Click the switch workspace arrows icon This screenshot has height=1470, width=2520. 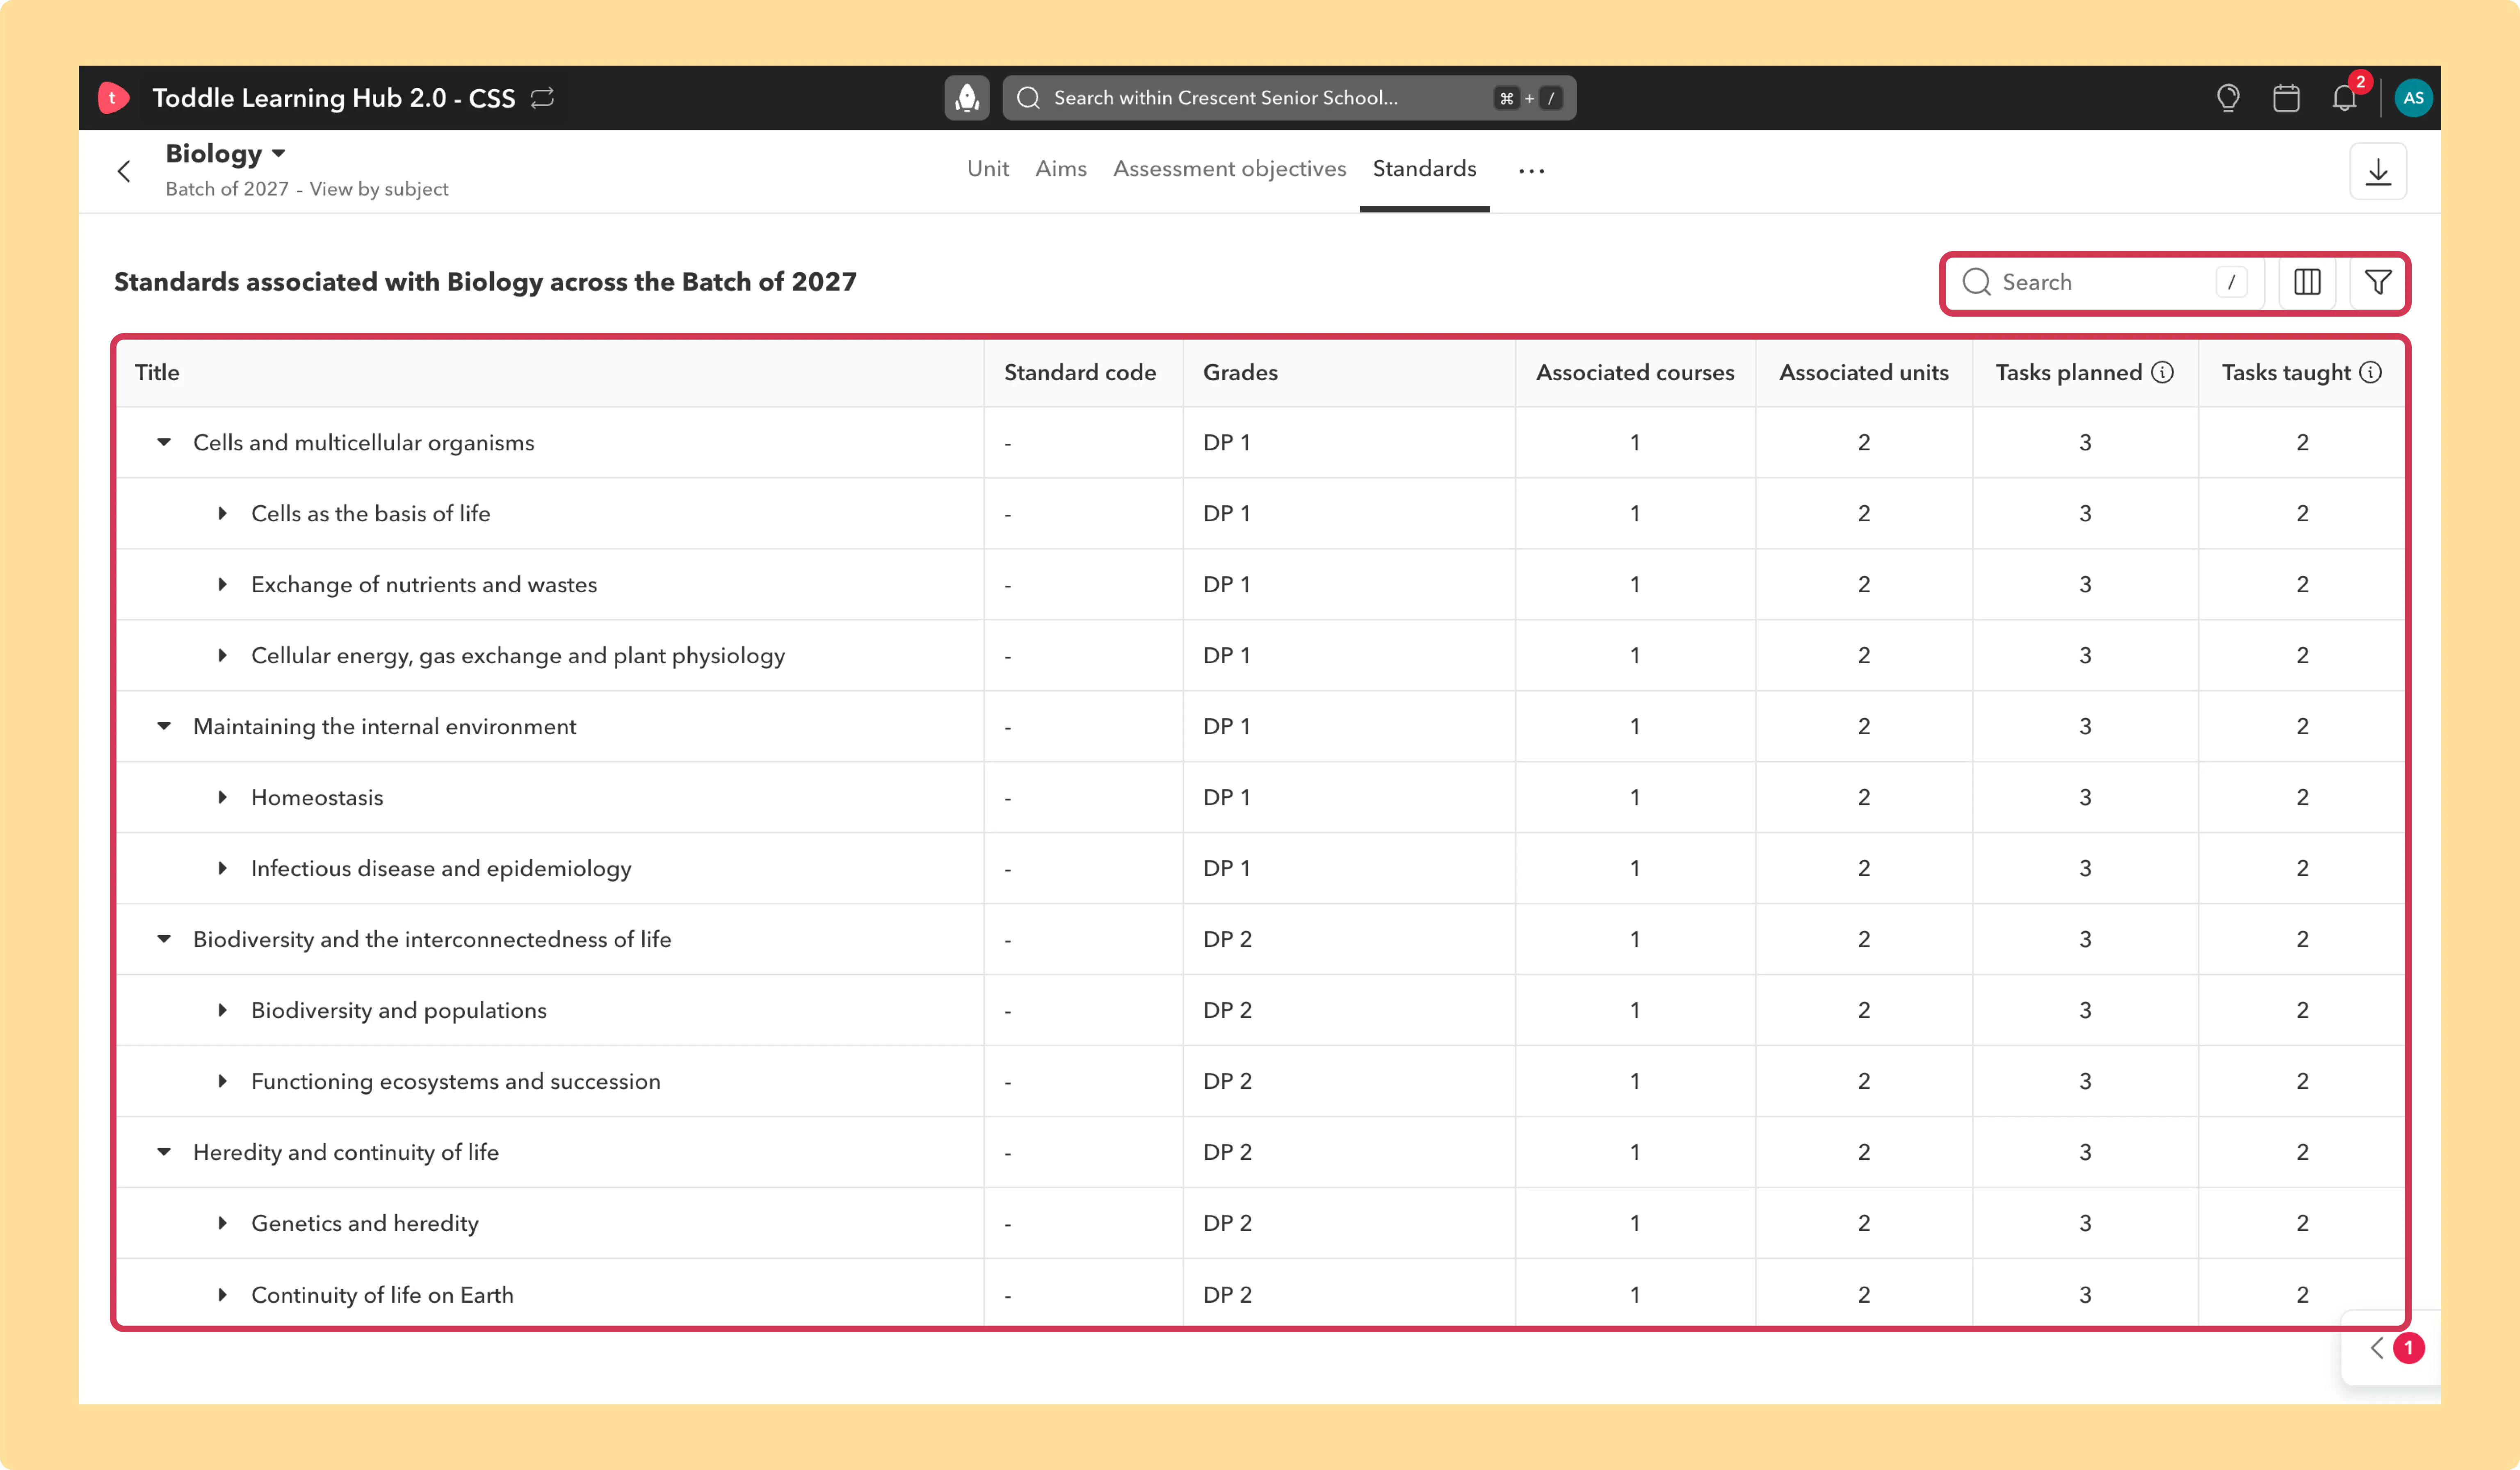[x=542, y=98]
